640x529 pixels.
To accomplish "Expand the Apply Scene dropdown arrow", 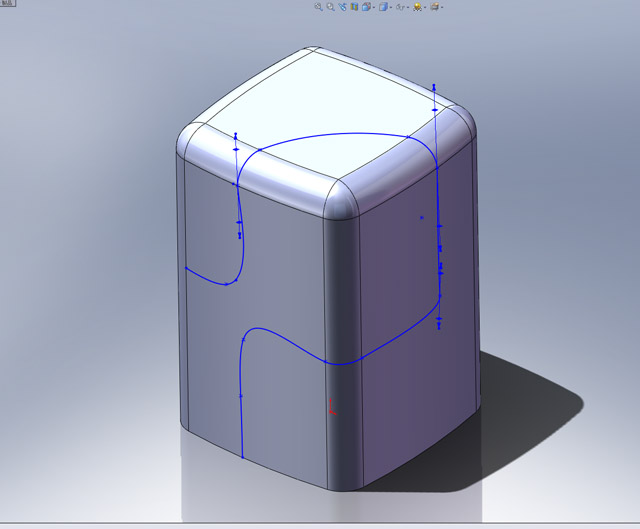I will (443, 7).
